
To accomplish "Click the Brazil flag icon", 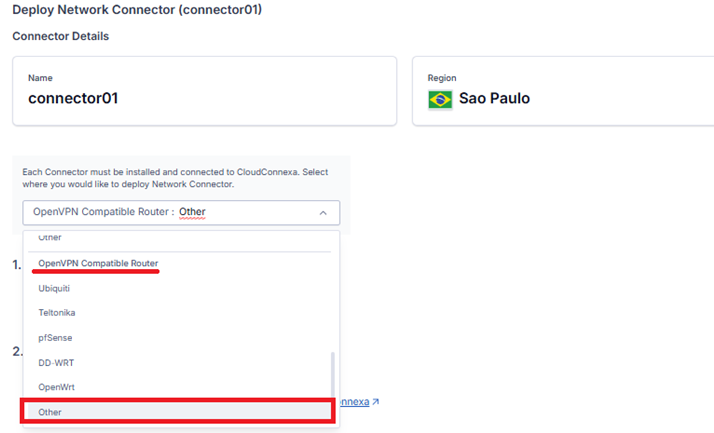I will pos(440,99).
